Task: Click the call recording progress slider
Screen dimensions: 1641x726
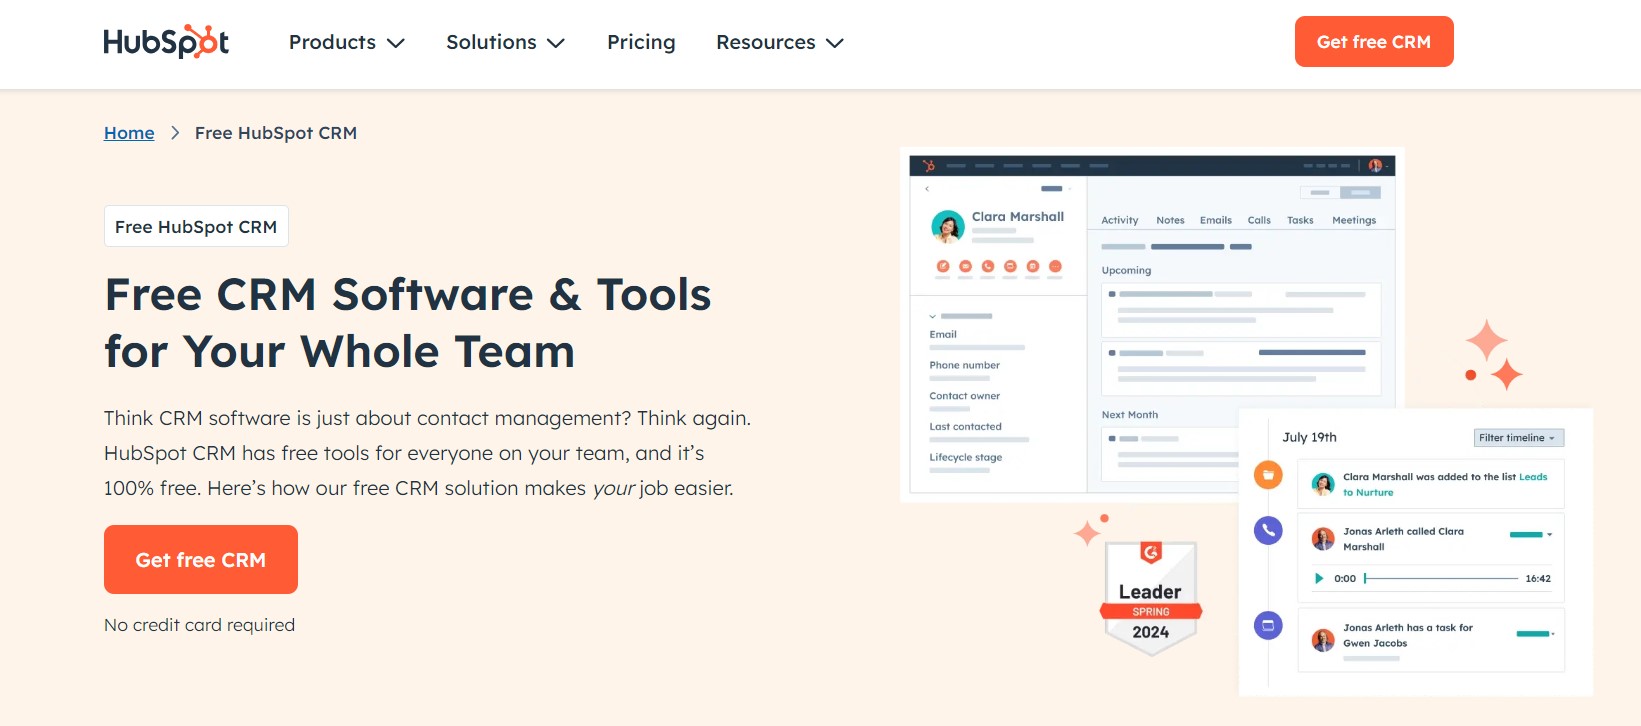Action: click(1441, 578)
